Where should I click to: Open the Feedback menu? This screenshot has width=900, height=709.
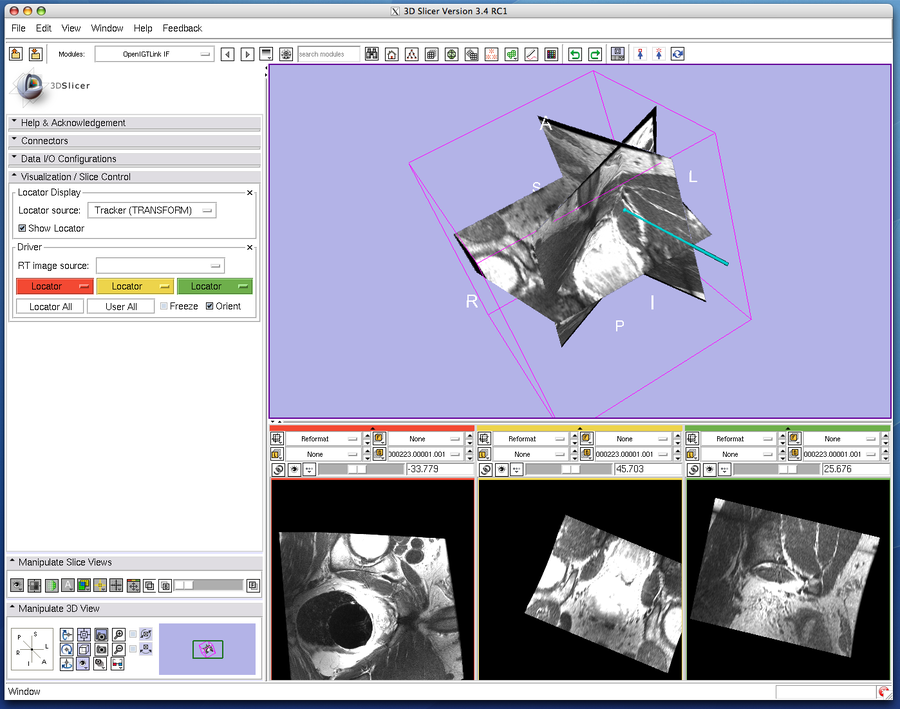[x=181, y=28]
